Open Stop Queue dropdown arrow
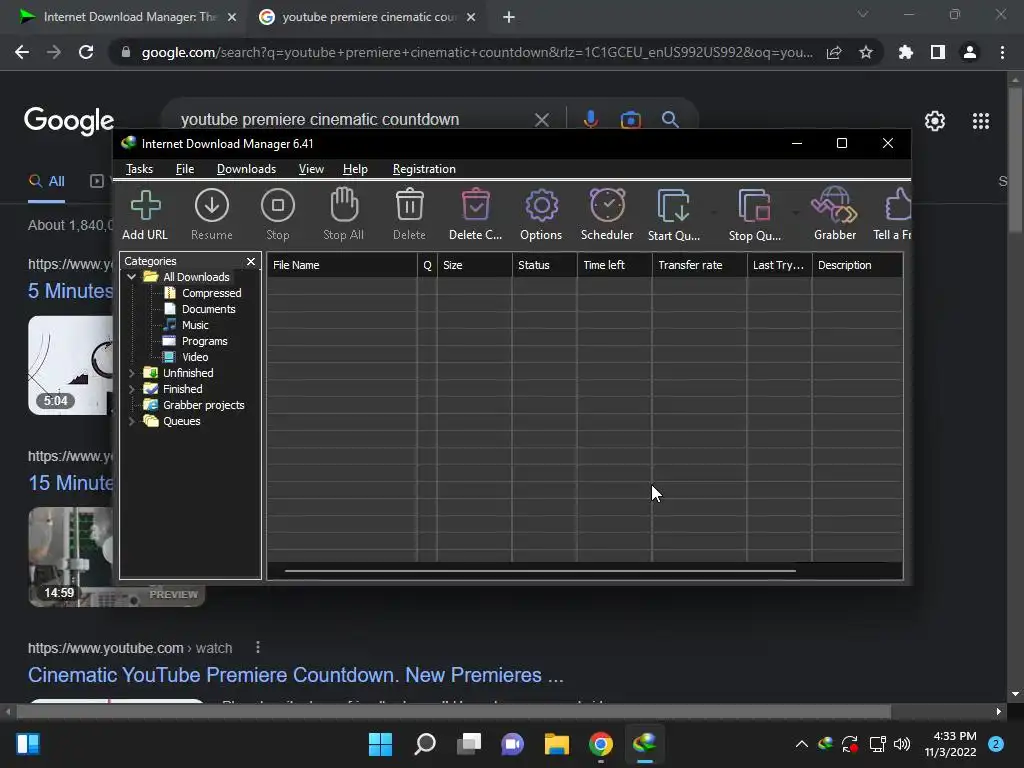Image resolution: width=1024 pixels, height=768 pixels. point(795,212)
